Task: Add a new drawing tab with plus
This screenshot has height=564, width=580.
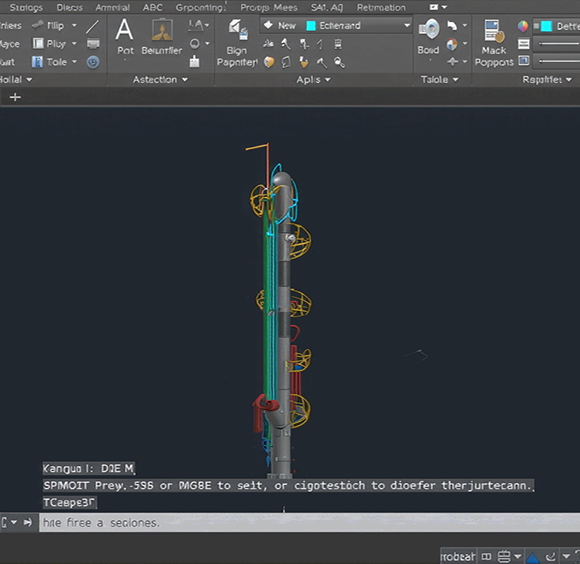Action: (x=15, y=97)
